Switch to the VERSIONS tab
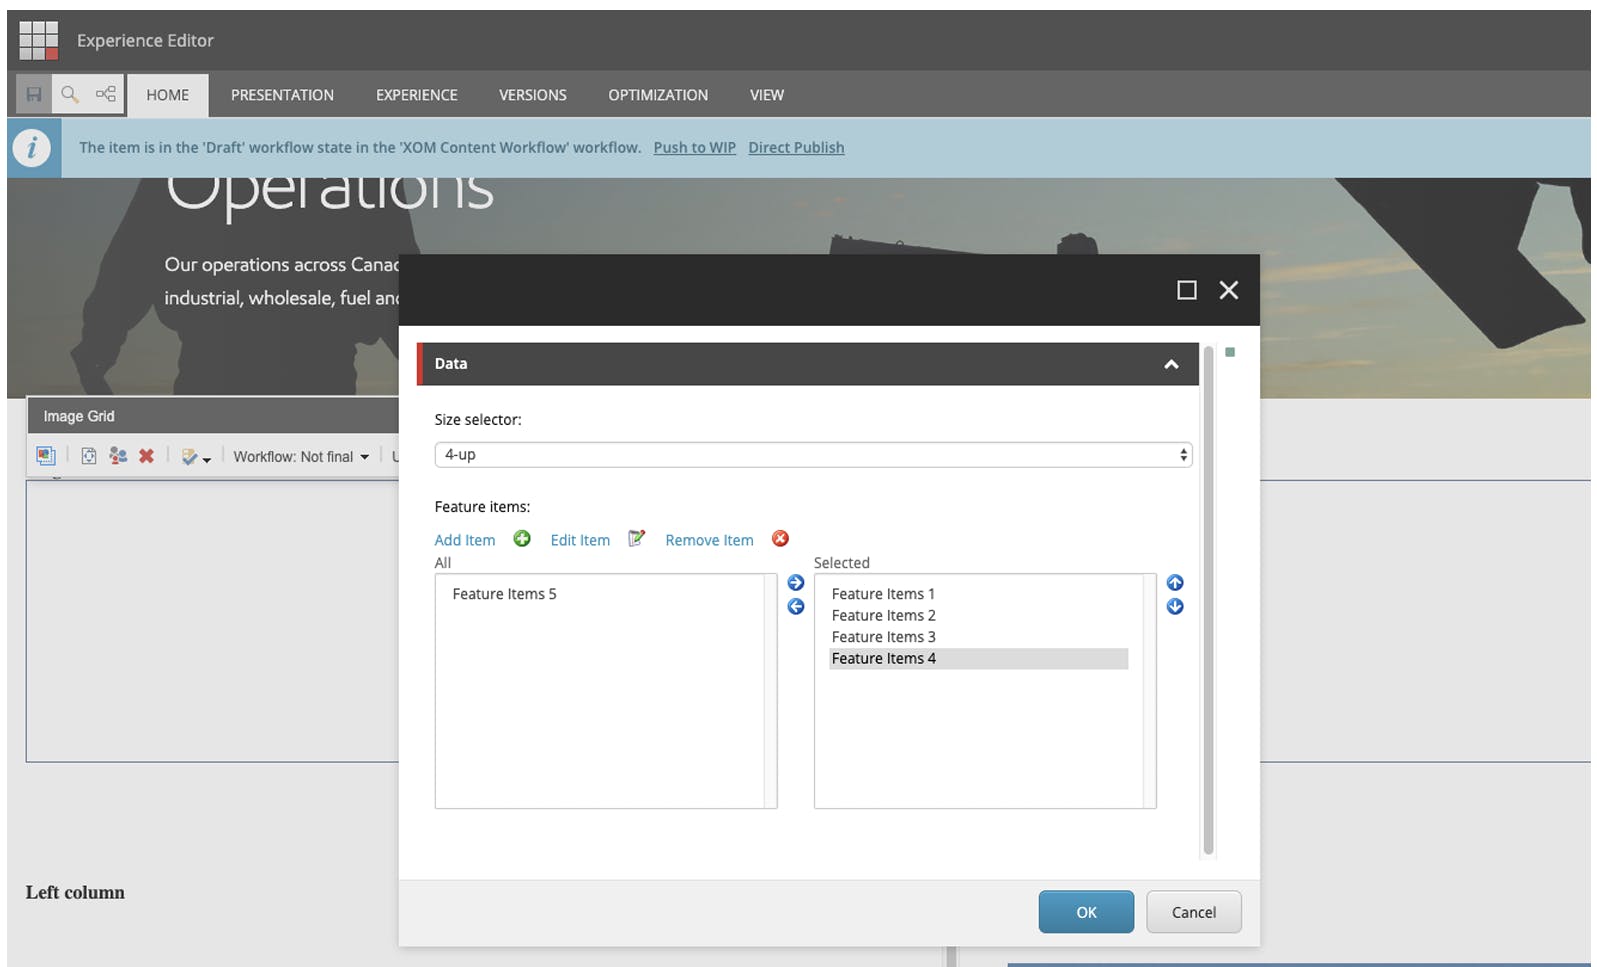This screenshot has width=1597, height=967. (x=533, y=95)
